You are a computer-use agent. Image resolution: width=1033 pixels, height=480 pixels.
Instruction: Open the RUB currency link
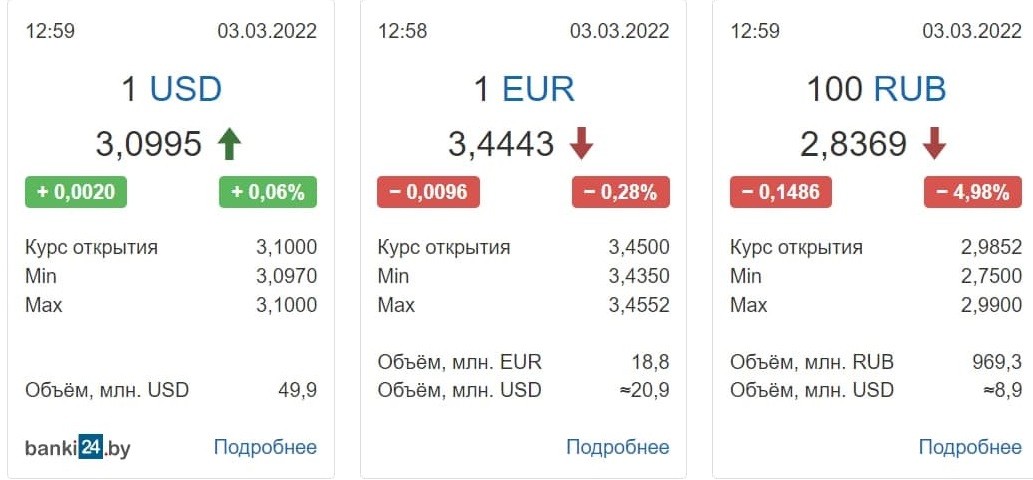coord(910,89)
